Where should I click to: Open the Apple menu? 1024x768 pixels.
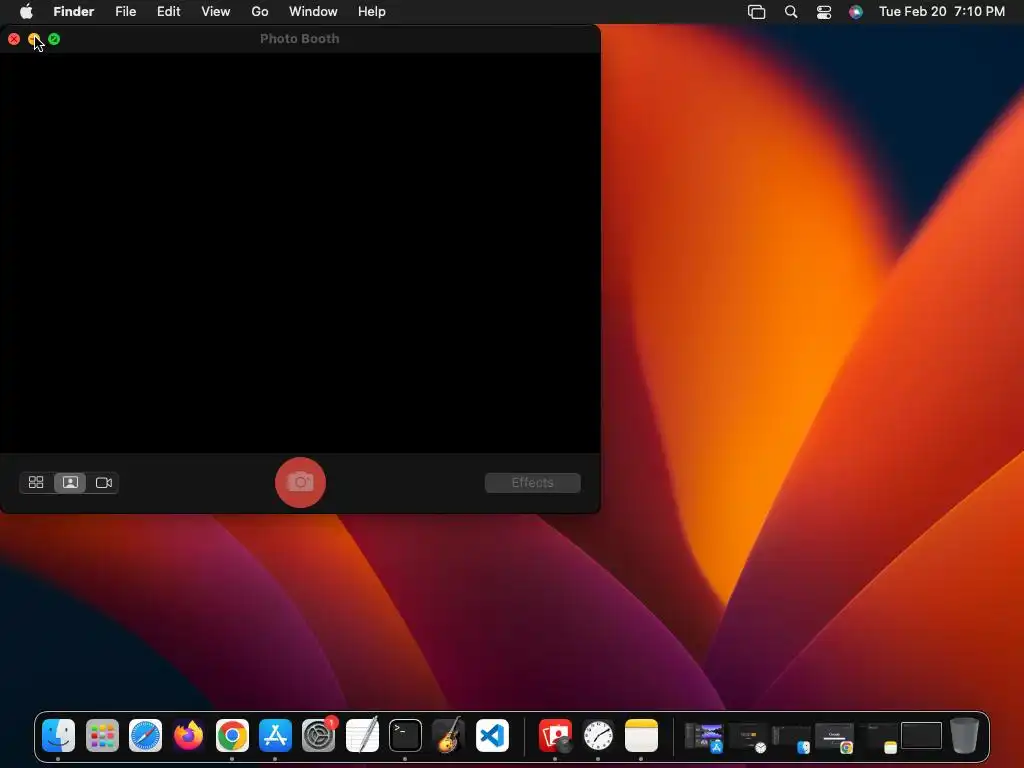(26, 12)
